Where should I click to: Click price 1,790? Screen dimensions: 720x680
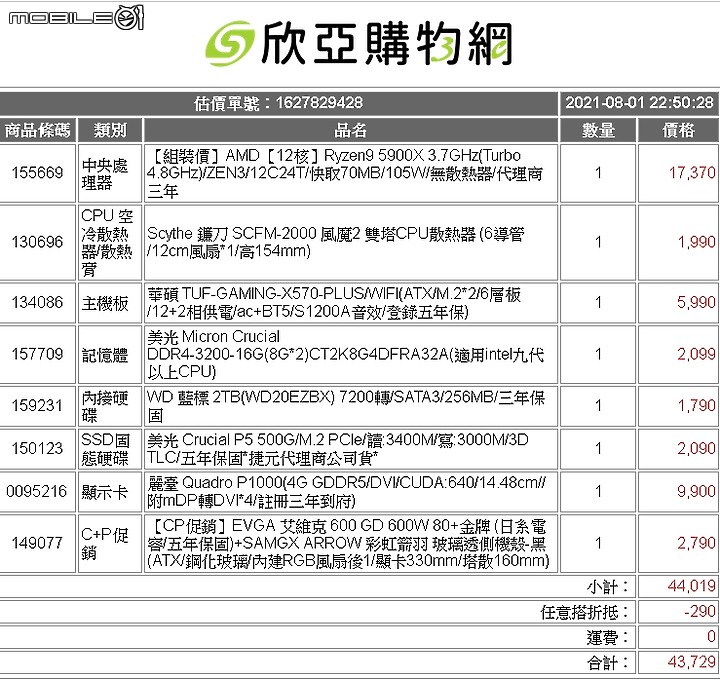pyautogui.click(x=697, y=406)
